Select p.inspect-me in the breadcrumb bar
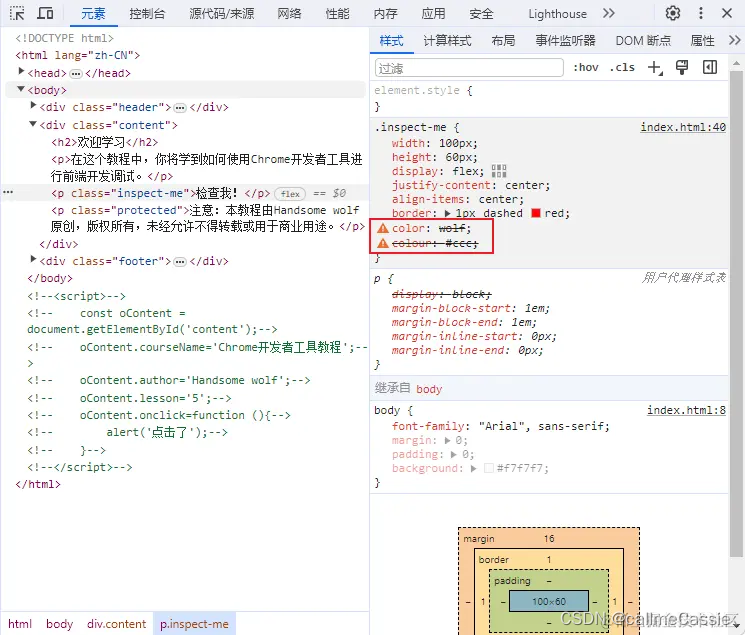The height and width of the screenshot is (635, 745). tap(194, 624)
